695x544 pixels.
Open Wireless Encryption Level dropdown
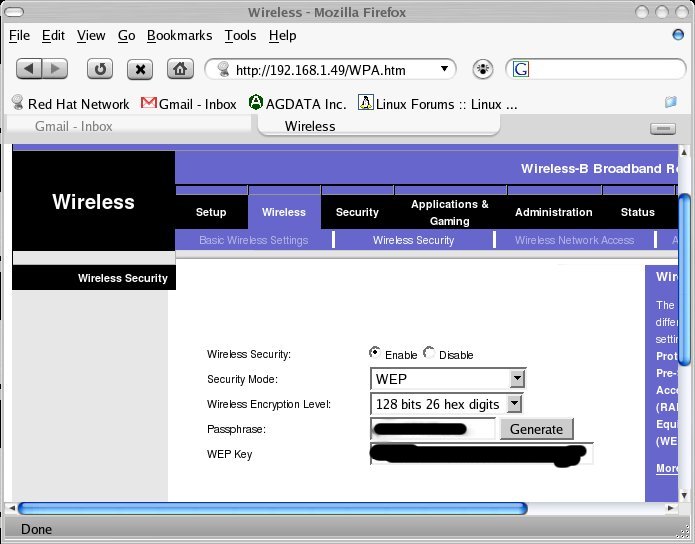tap(514, 404)
